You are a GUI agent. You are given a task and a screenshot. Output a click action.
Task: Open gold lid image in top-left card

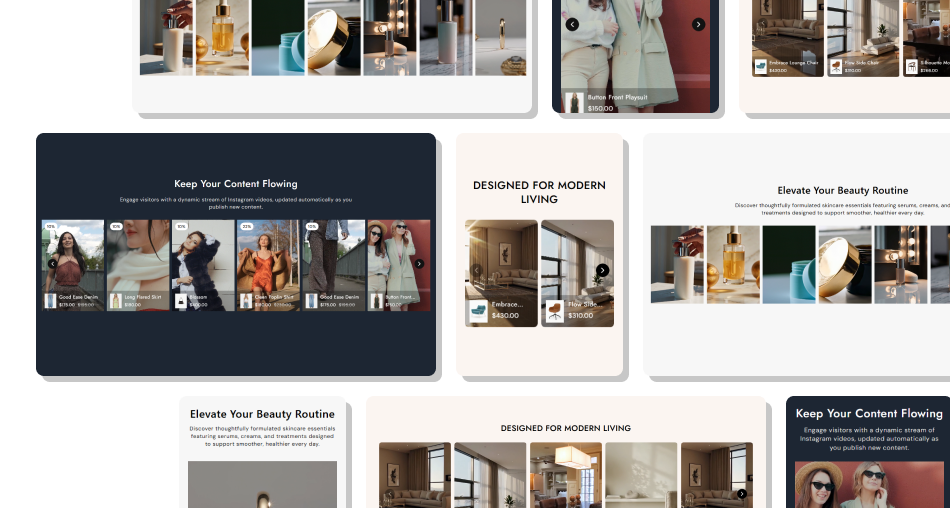[334, 38]
